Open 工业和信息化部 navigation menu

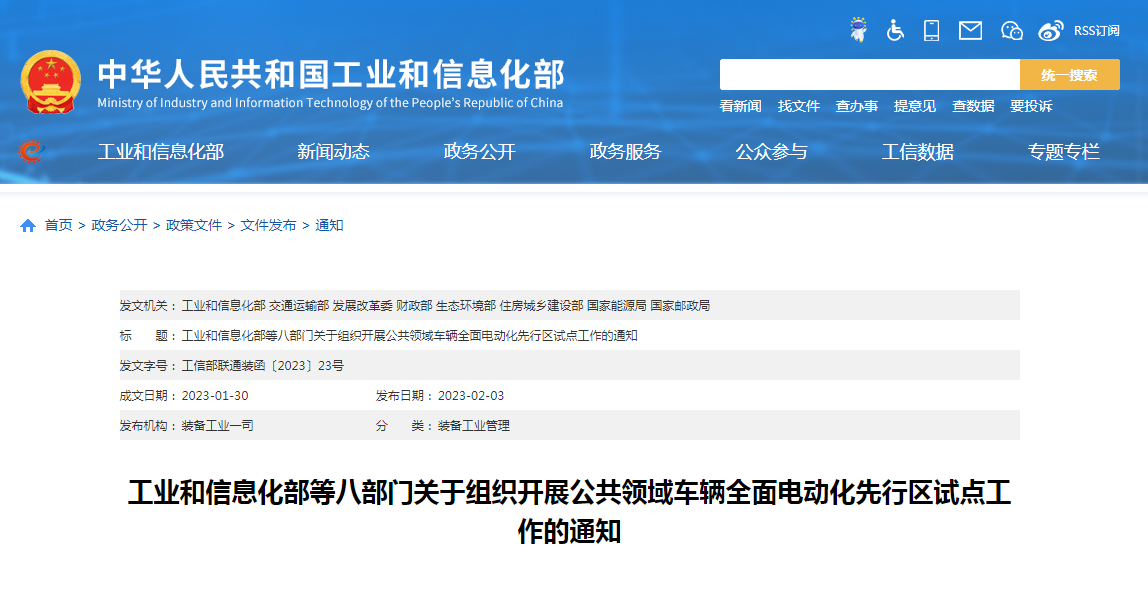coord(161,151)
